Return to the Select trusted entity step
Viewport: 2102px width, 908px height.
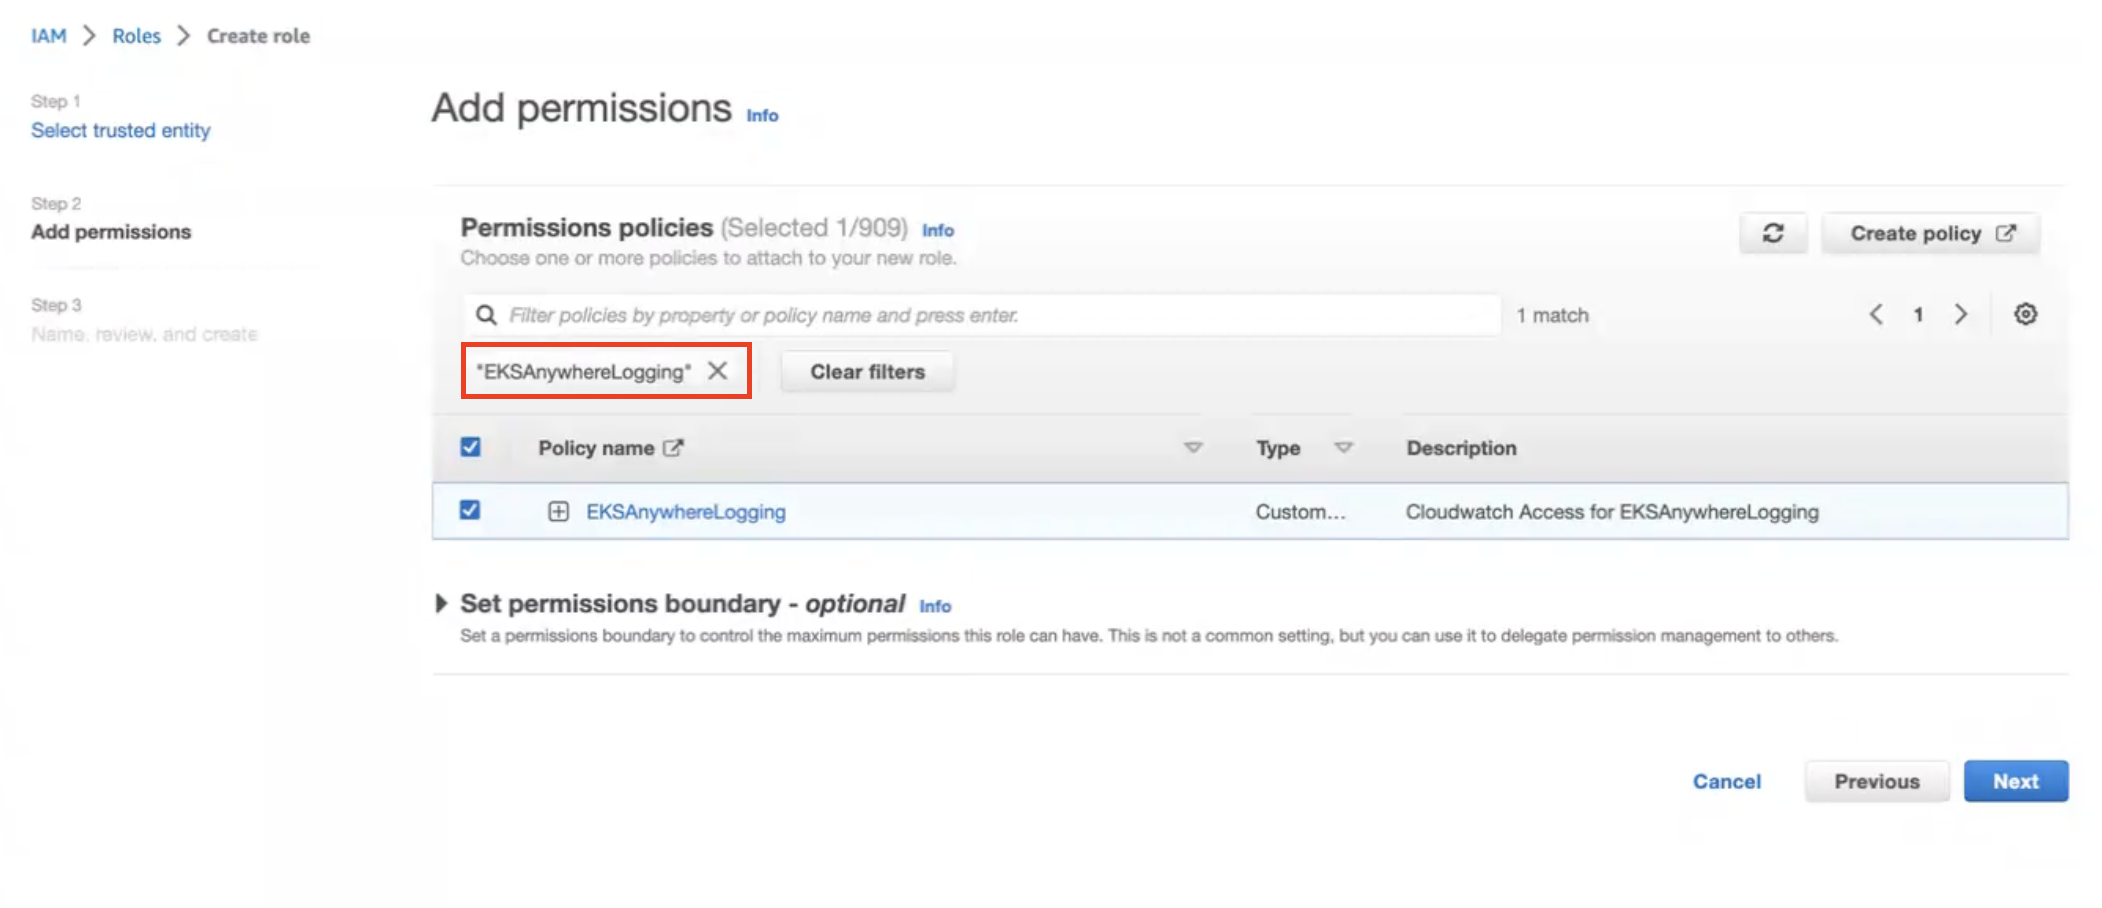[x=120, y=130]
